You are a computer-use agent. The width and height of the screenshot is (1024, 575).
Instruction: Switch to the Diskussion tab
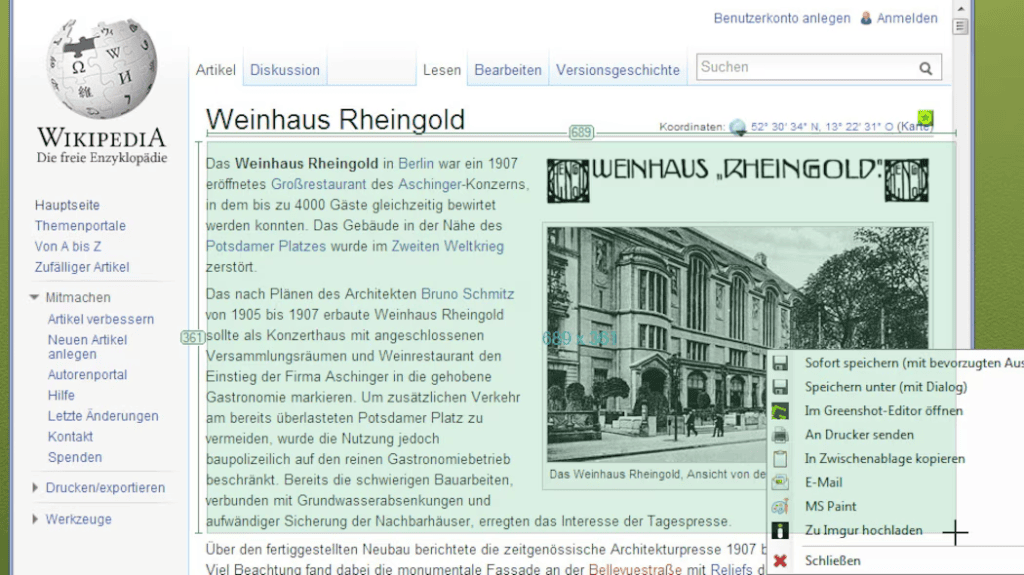[x=285, y=70]
